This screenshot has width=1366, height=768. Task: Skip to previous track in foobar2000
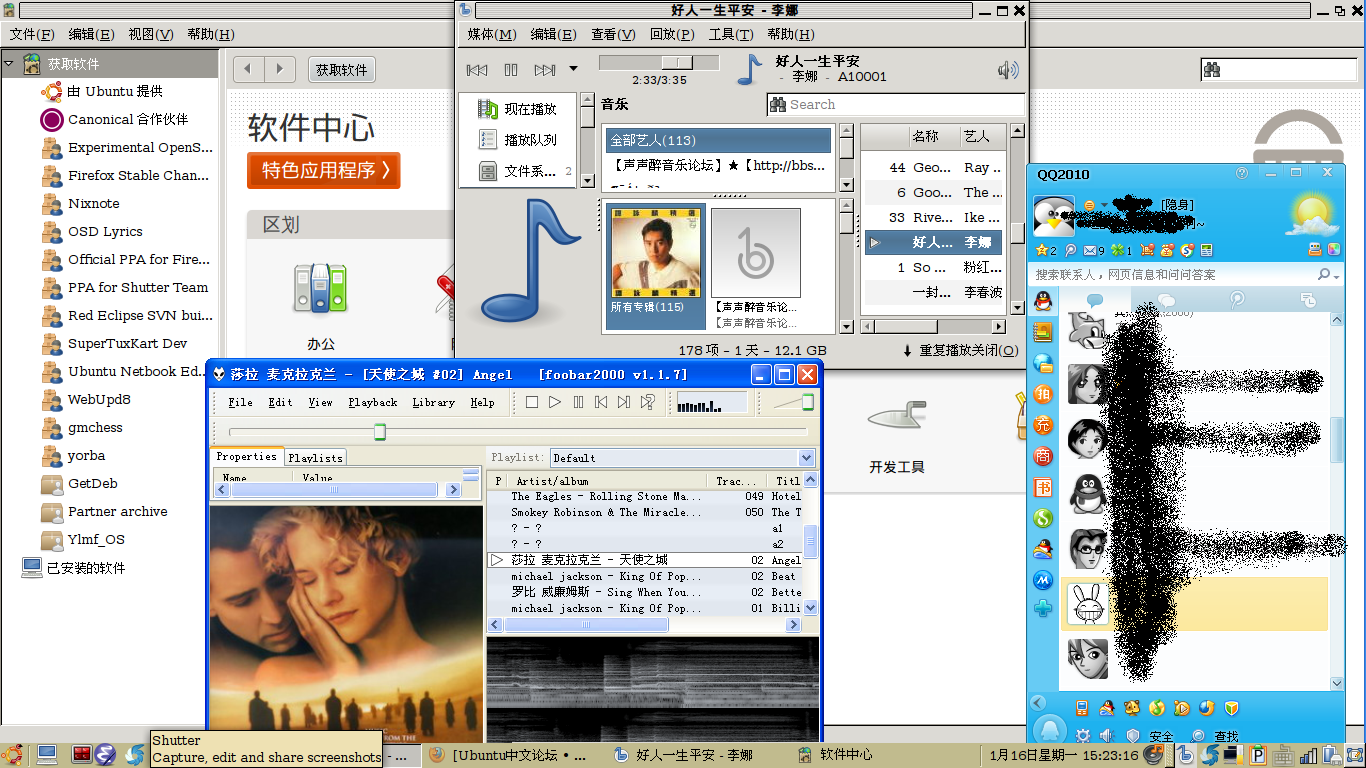tap(601, 402)
